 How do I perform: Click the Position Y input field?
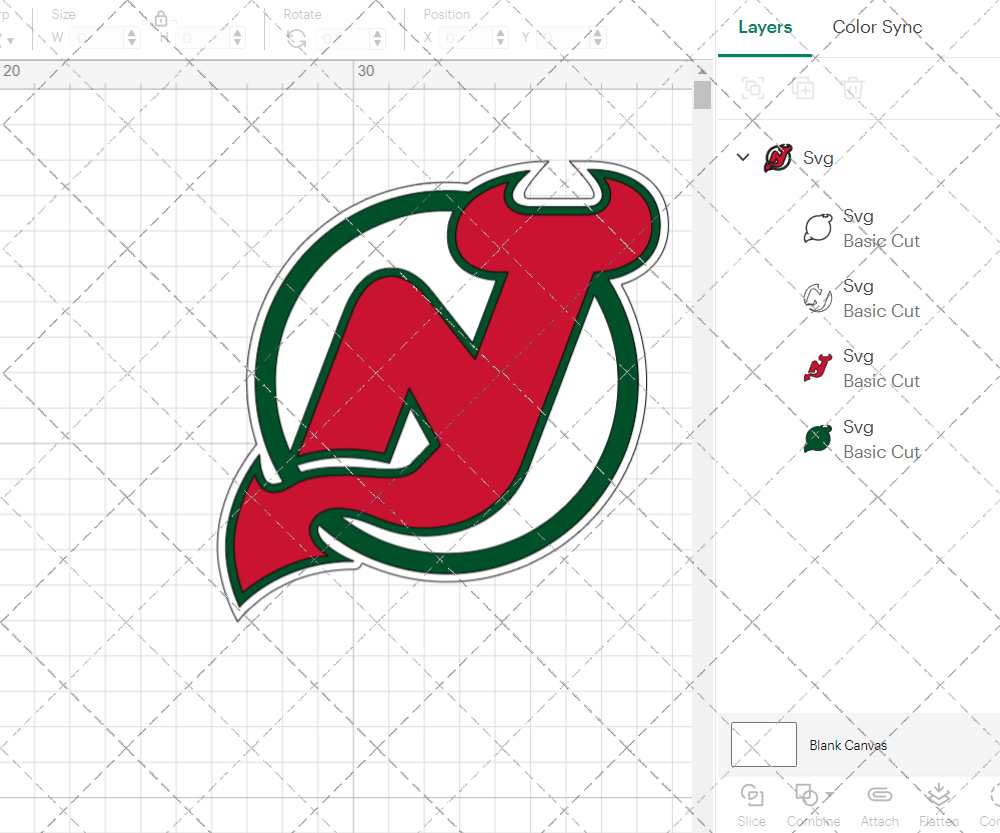click(x=564, y=38)
